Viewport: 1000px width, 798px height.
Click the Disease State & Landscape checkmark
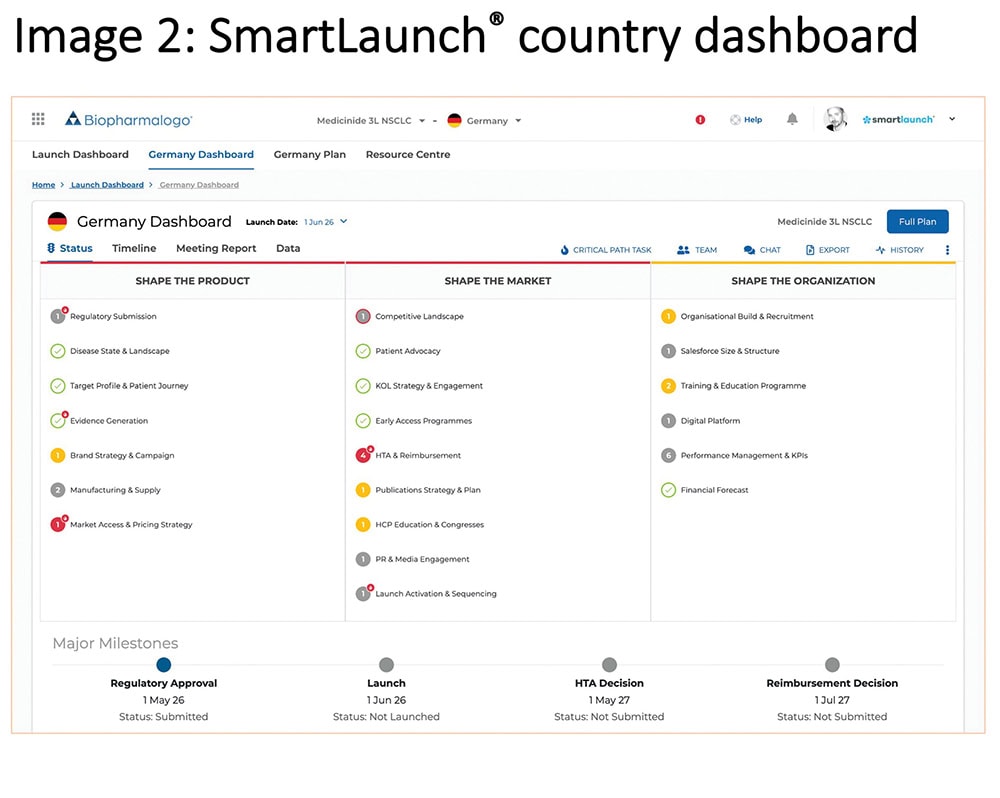coord(58,351)
